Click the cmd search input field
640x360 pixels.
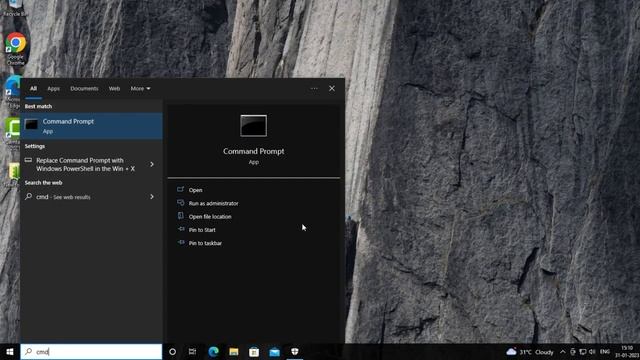pyautogui.click(x=91, y=351)
